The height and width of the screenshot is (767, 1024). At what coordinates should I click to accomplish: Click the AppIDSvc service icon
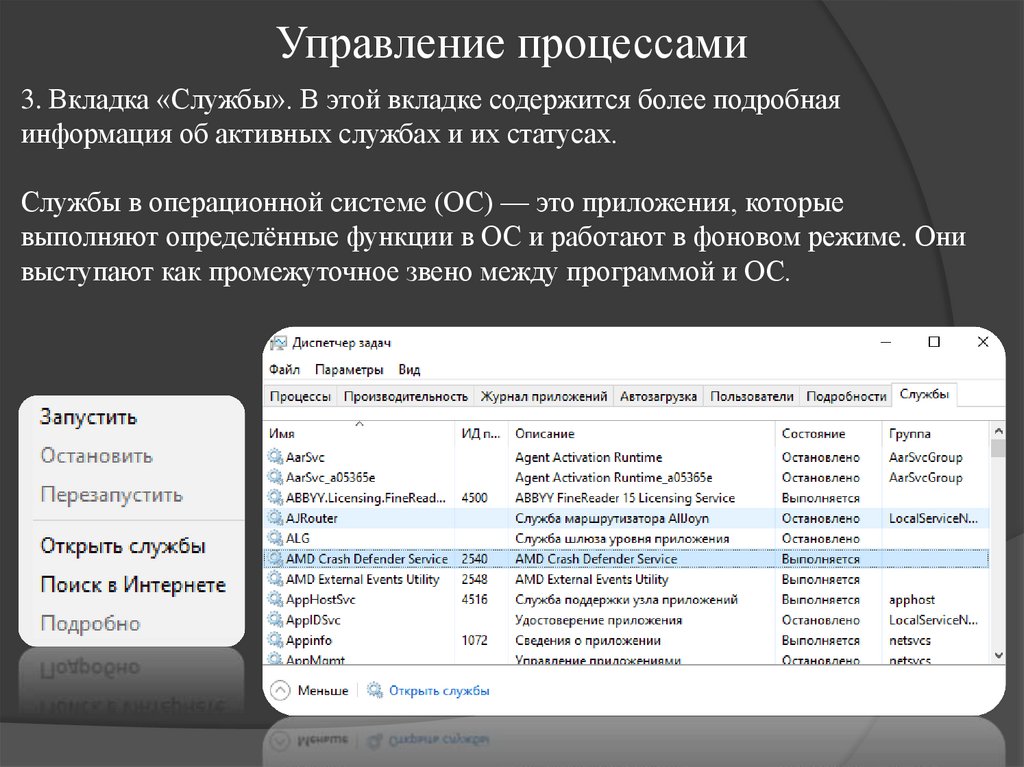pos(273,620)
